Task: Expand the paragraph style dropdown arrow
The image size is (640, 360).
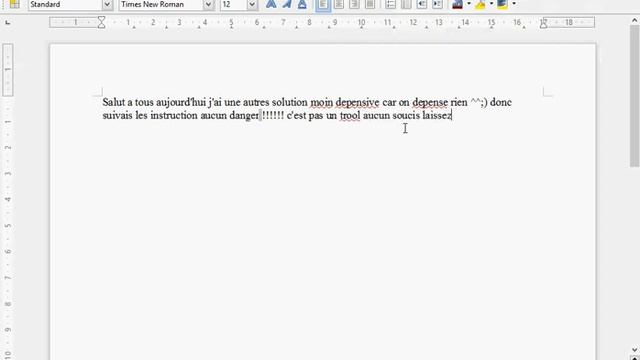Action: pos(107,4)
